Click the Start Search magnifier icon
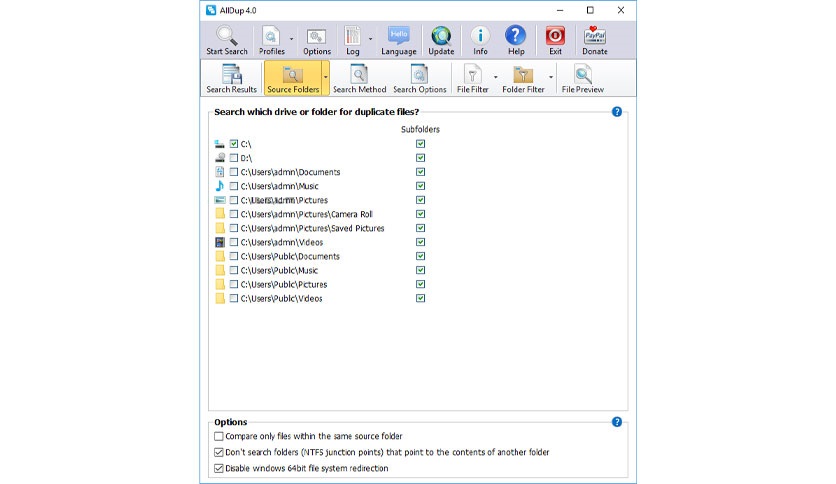The width and height of the screenshot is (836, 484). pos(227,37)
